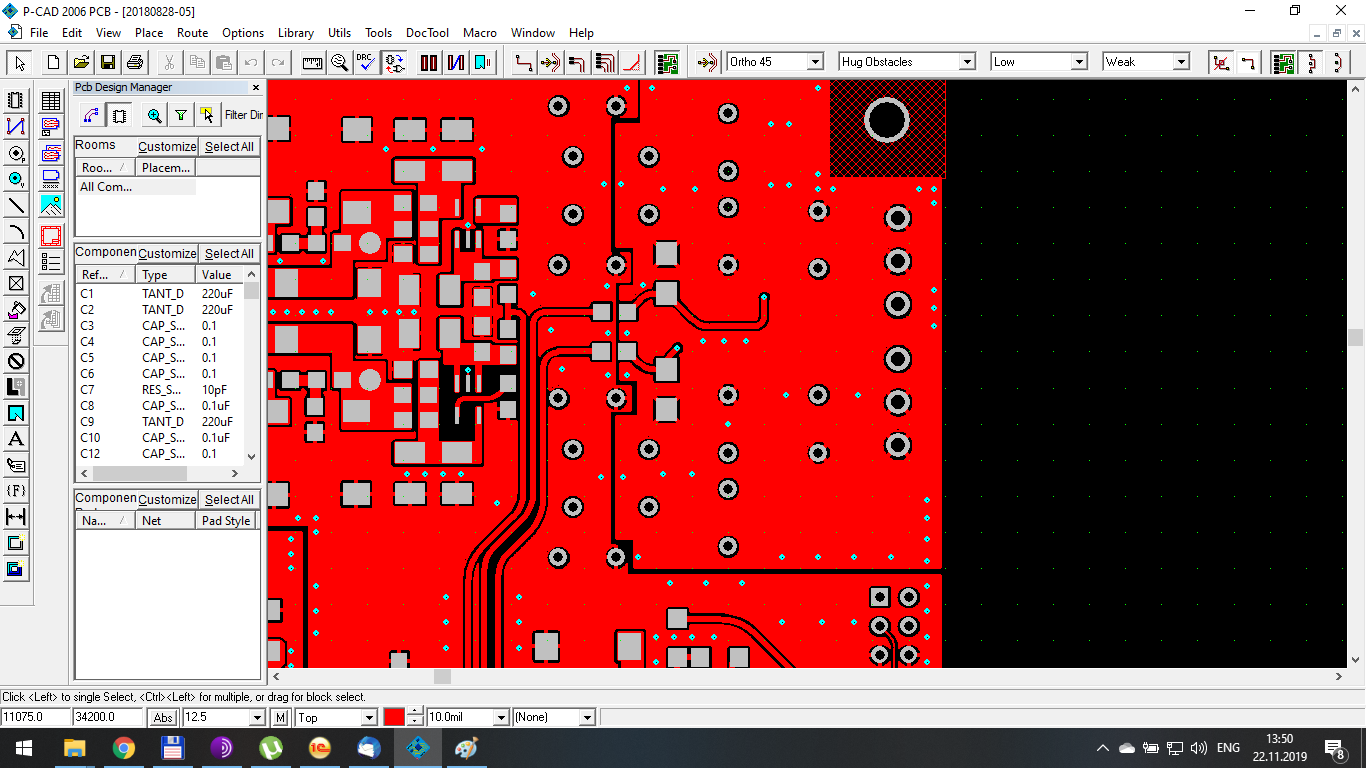Toggle select mode icon in Design Manager
1366x768 pixels.
click(x=206, y=115)
